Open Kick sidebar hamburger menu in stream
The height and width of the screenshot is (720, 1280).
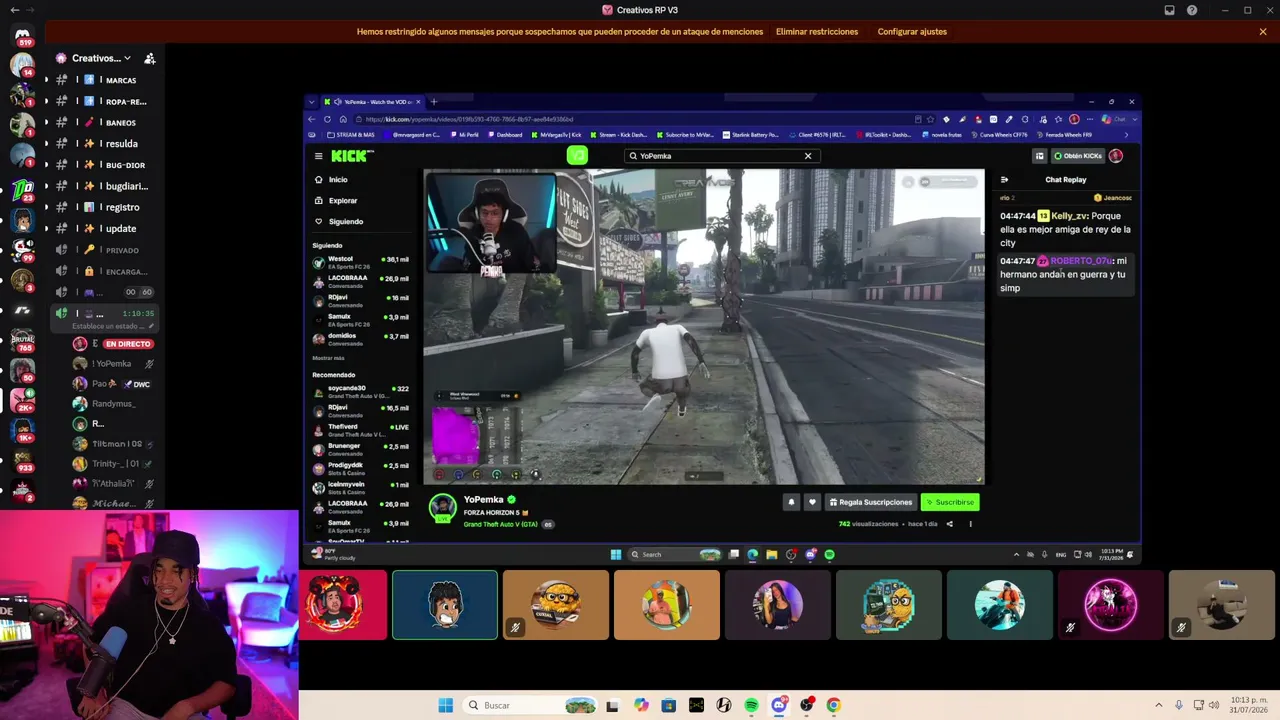318,156
